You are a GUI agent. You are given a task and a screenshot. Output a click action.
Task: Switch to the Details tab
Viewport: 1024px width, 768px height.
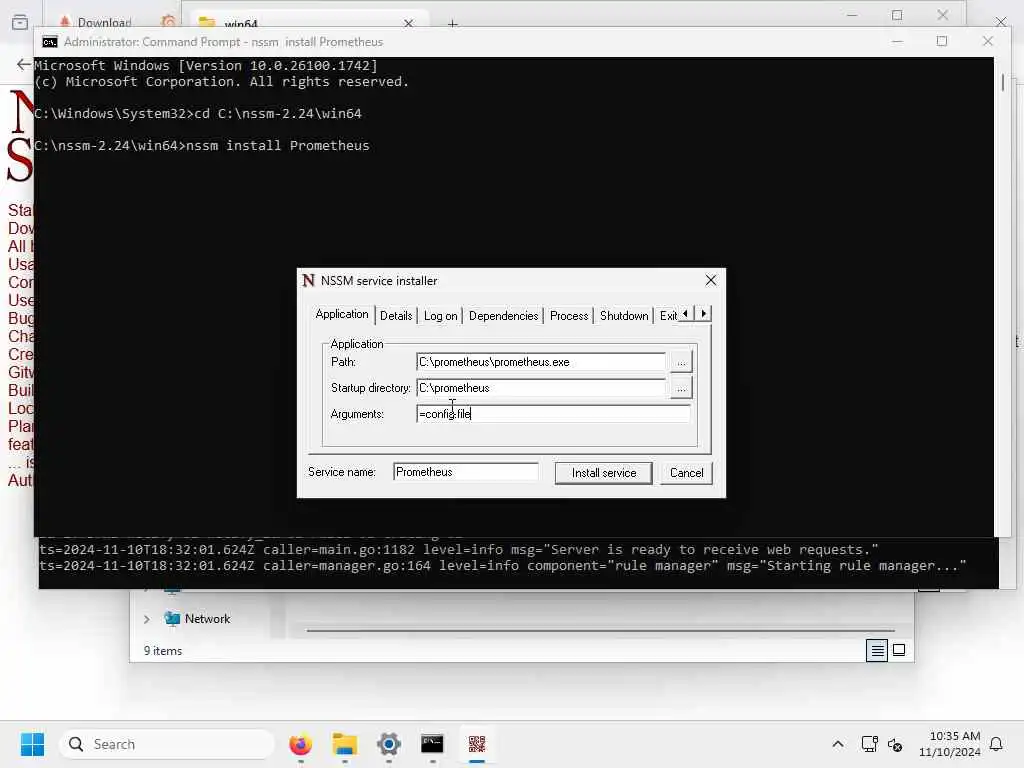(x=396, y=316)
